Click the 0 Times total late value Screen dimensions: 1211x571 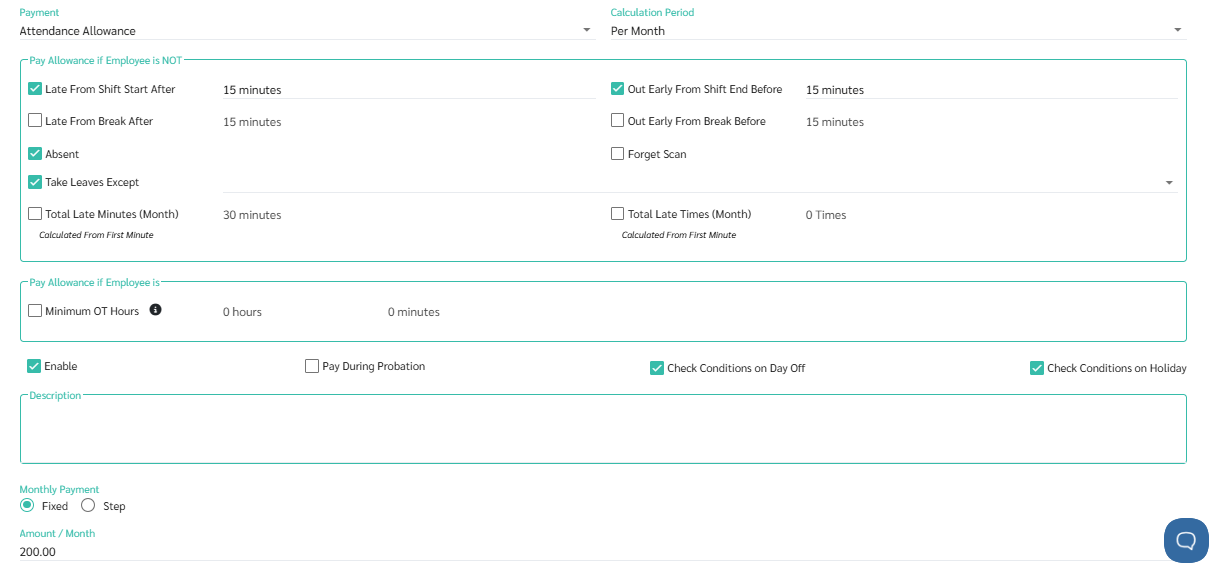[x=826, y=215]
